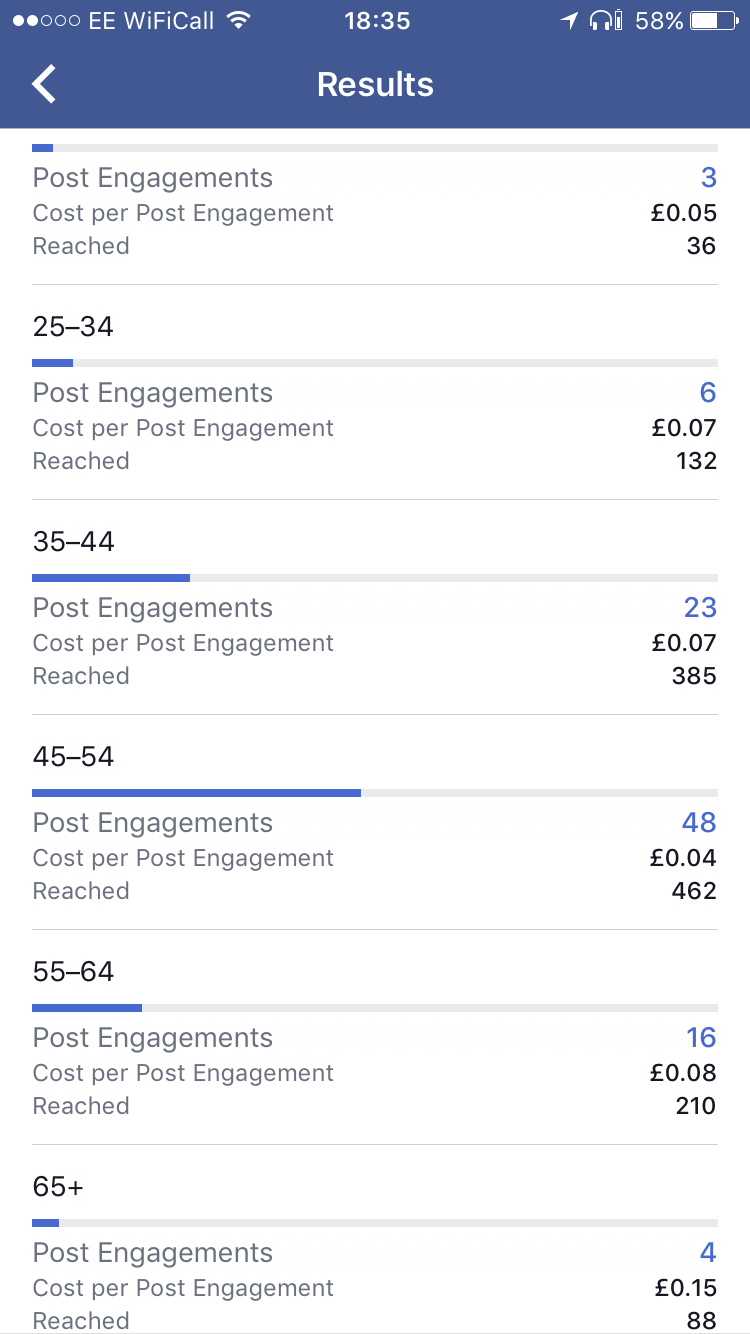Tap the Reached 462 count
Screen dimensions: 750x1334
coord(694,891)
